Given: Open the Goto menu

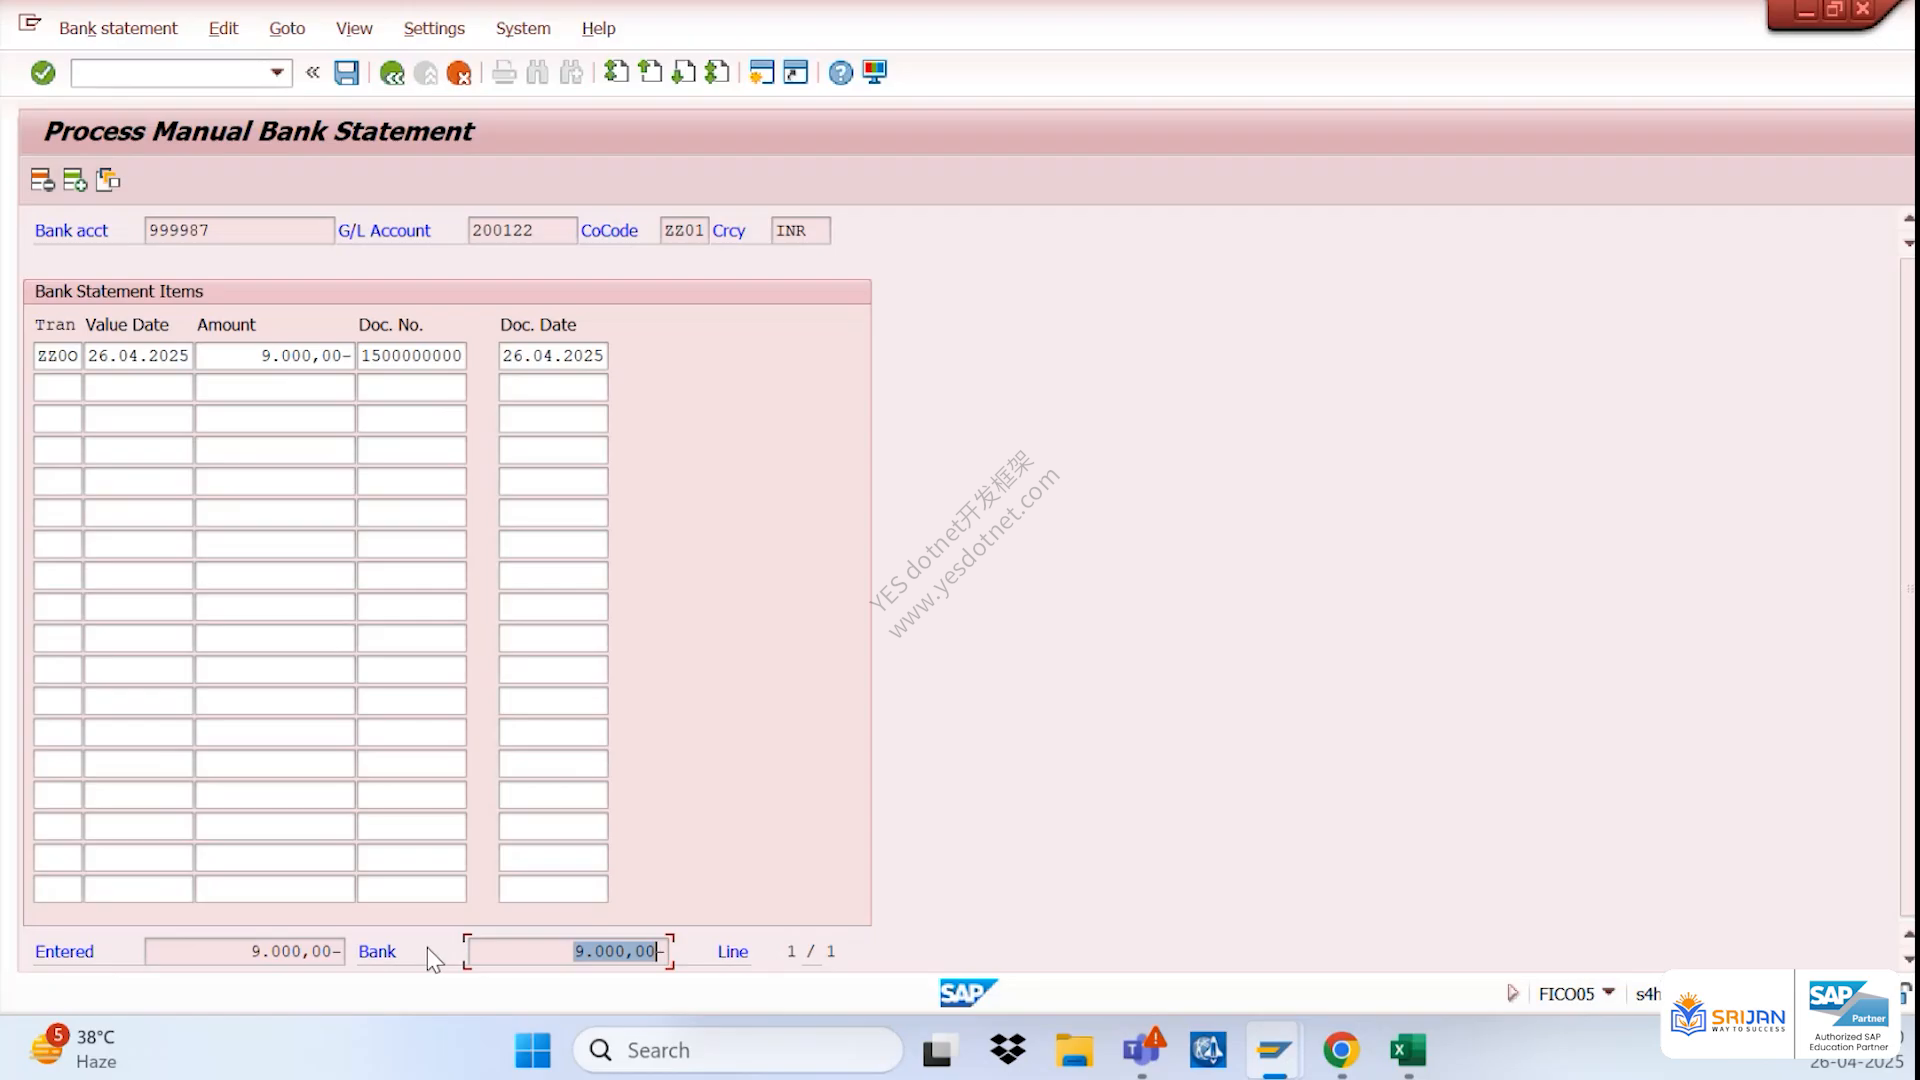Looking at the screenshot, I should click(287, 28).
